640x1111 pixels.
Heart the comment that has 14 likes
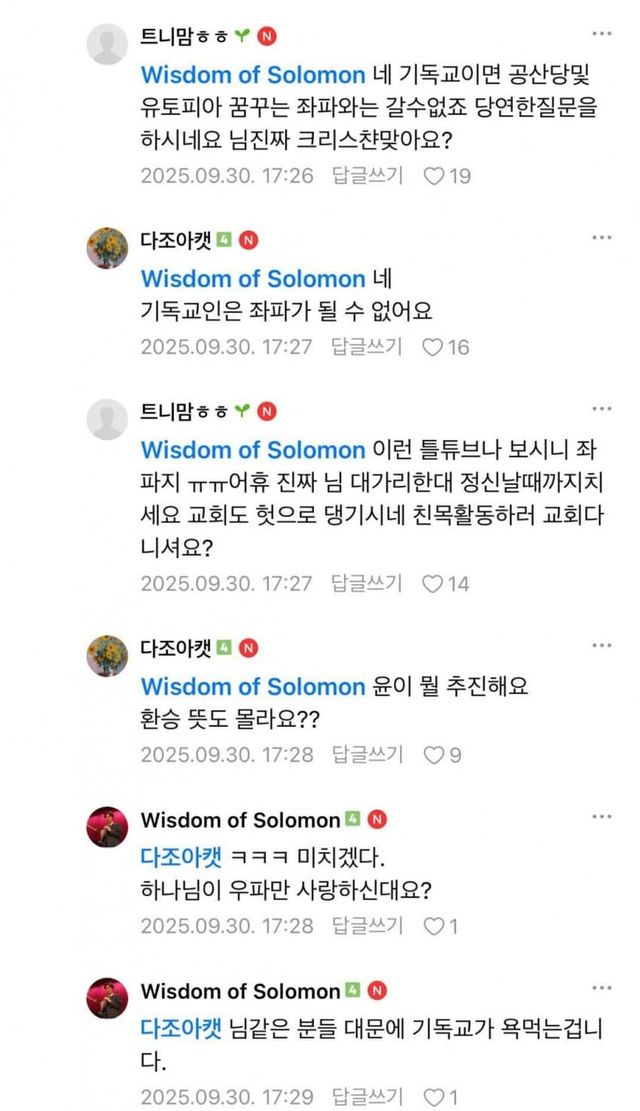(x=434, y=583)
